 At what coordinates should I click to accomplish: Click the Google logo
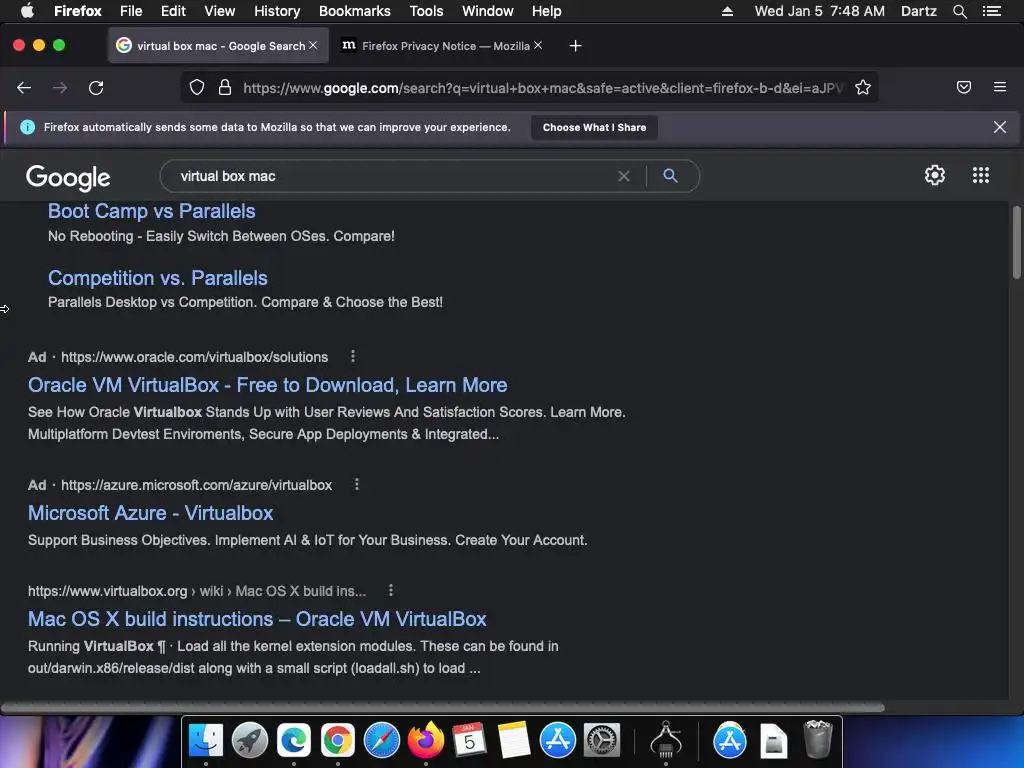click(x=68, y=178)
